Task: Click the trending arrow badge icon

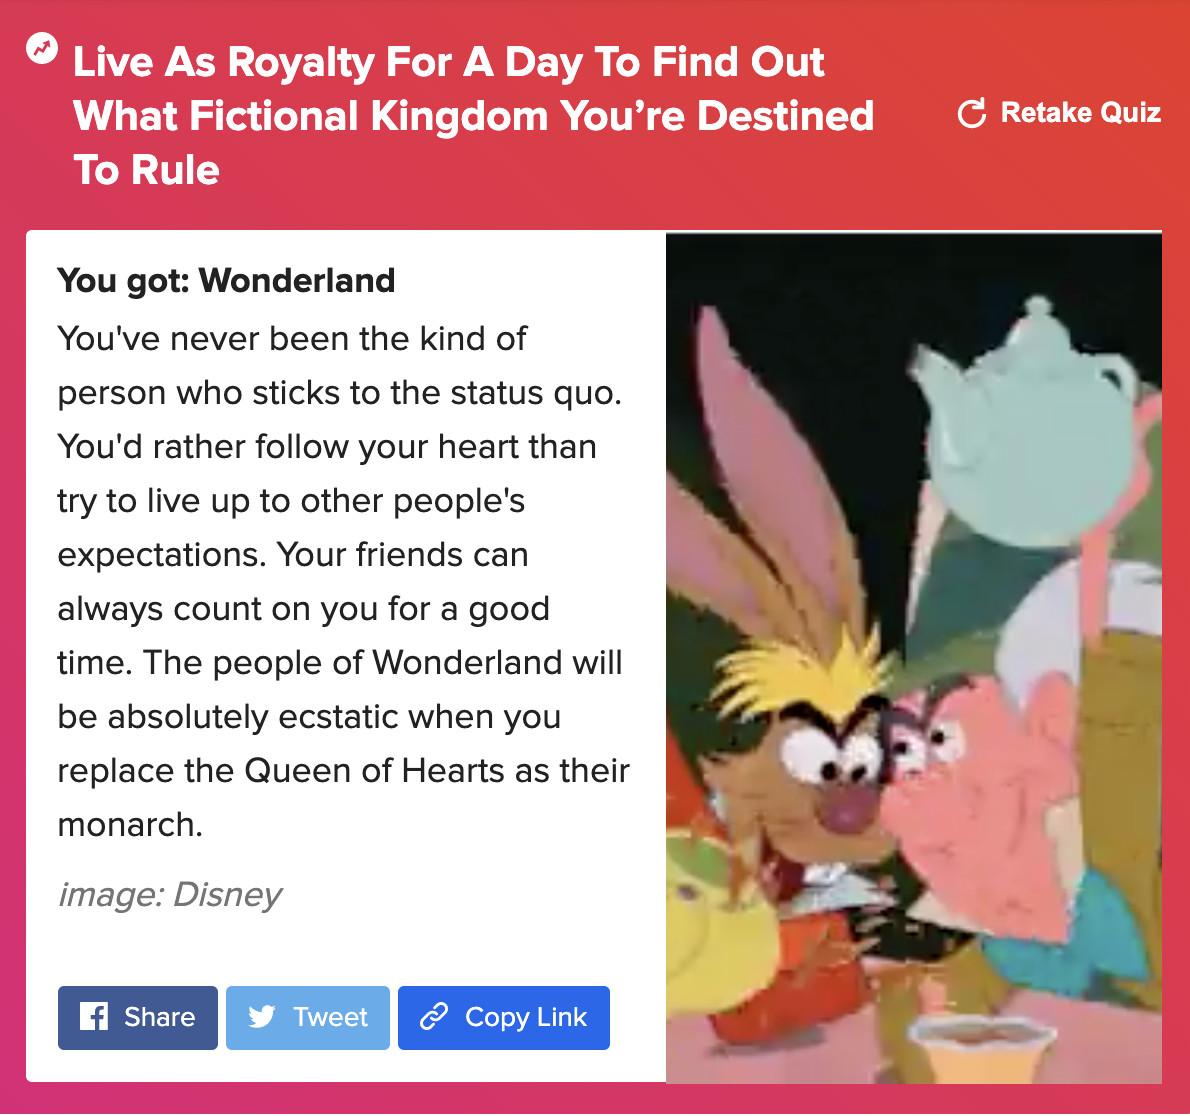Action: point(42,48)
